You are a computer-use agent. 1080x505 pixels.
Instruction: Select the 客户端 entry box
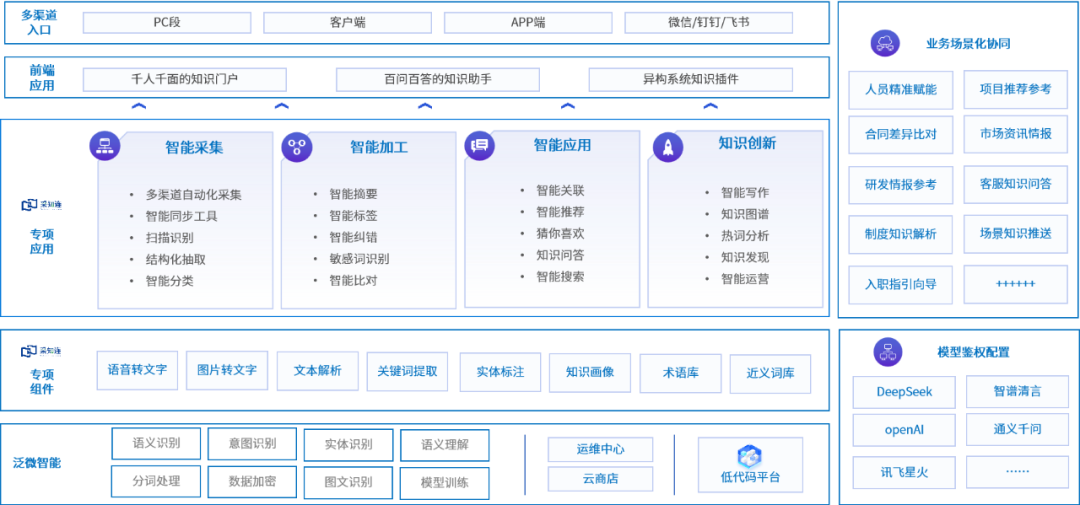tap(348, 22)
